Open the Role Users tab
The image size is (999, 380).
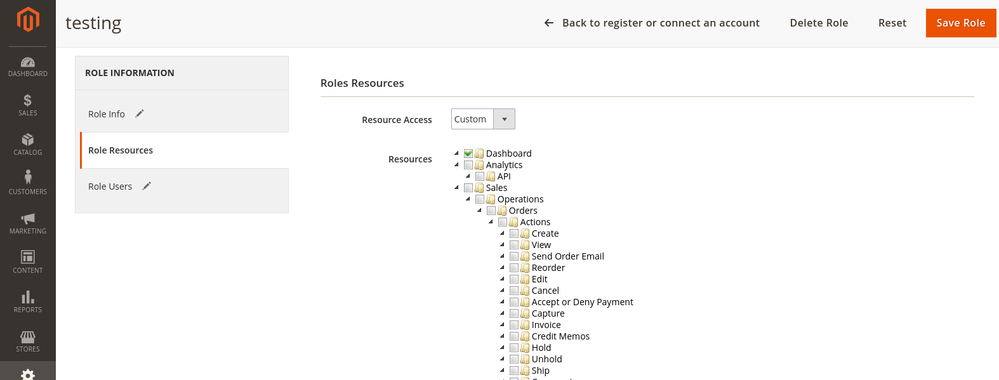pos(183,187)
